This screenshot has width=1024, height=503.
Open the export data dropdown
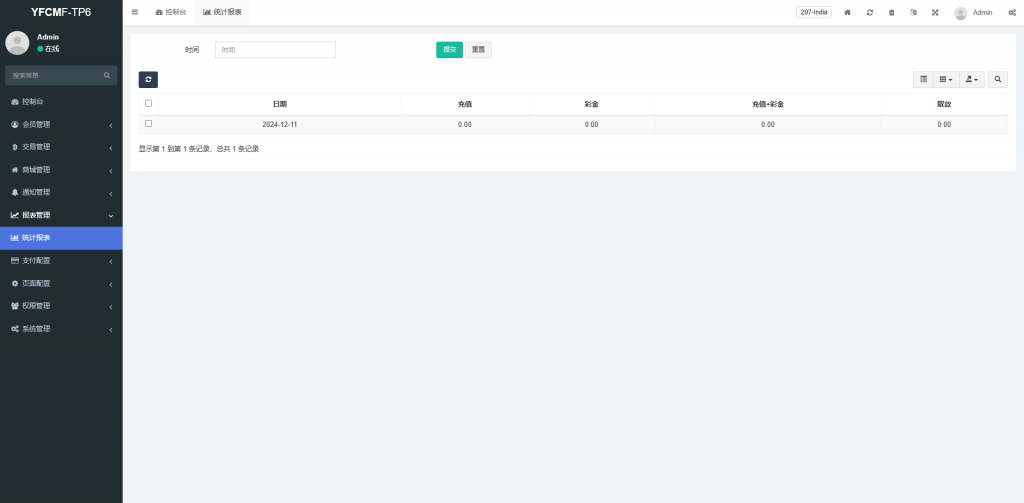click(x=971, y=79)
